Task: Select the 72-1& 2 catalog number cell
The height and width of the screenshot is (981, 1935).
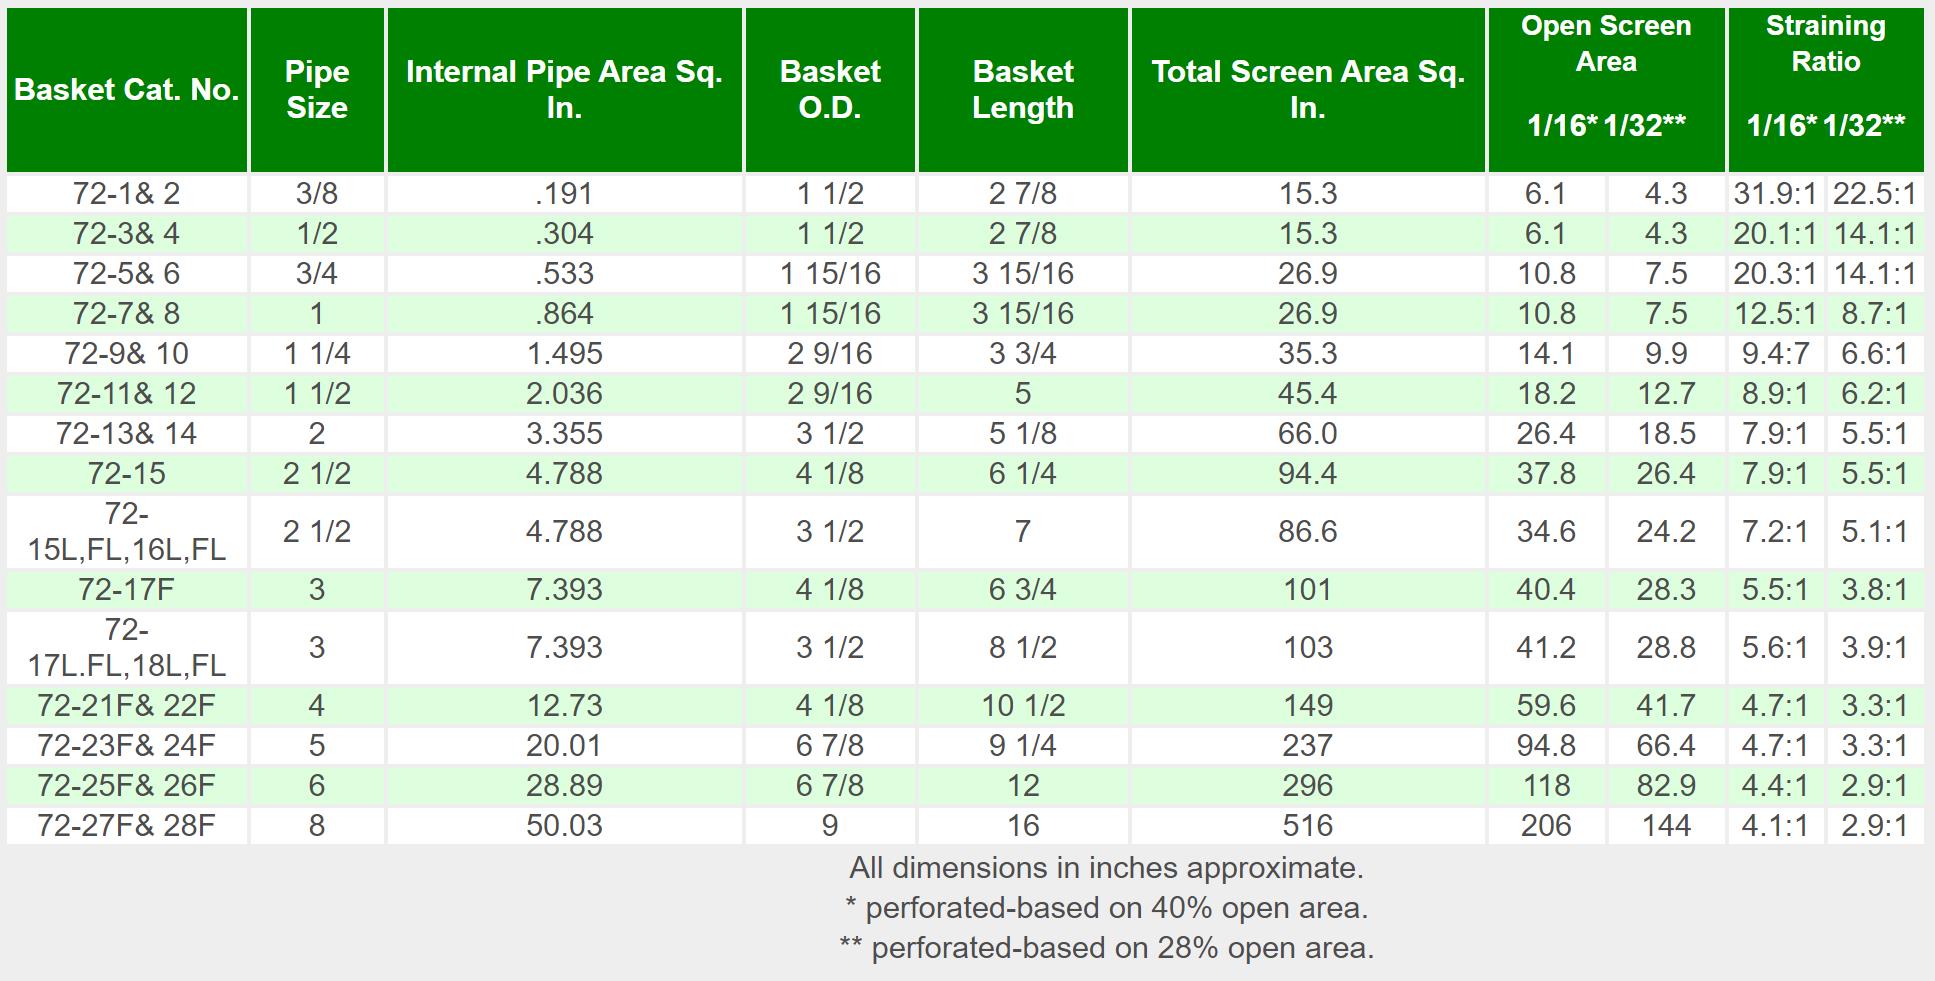Action: (126, 193)
